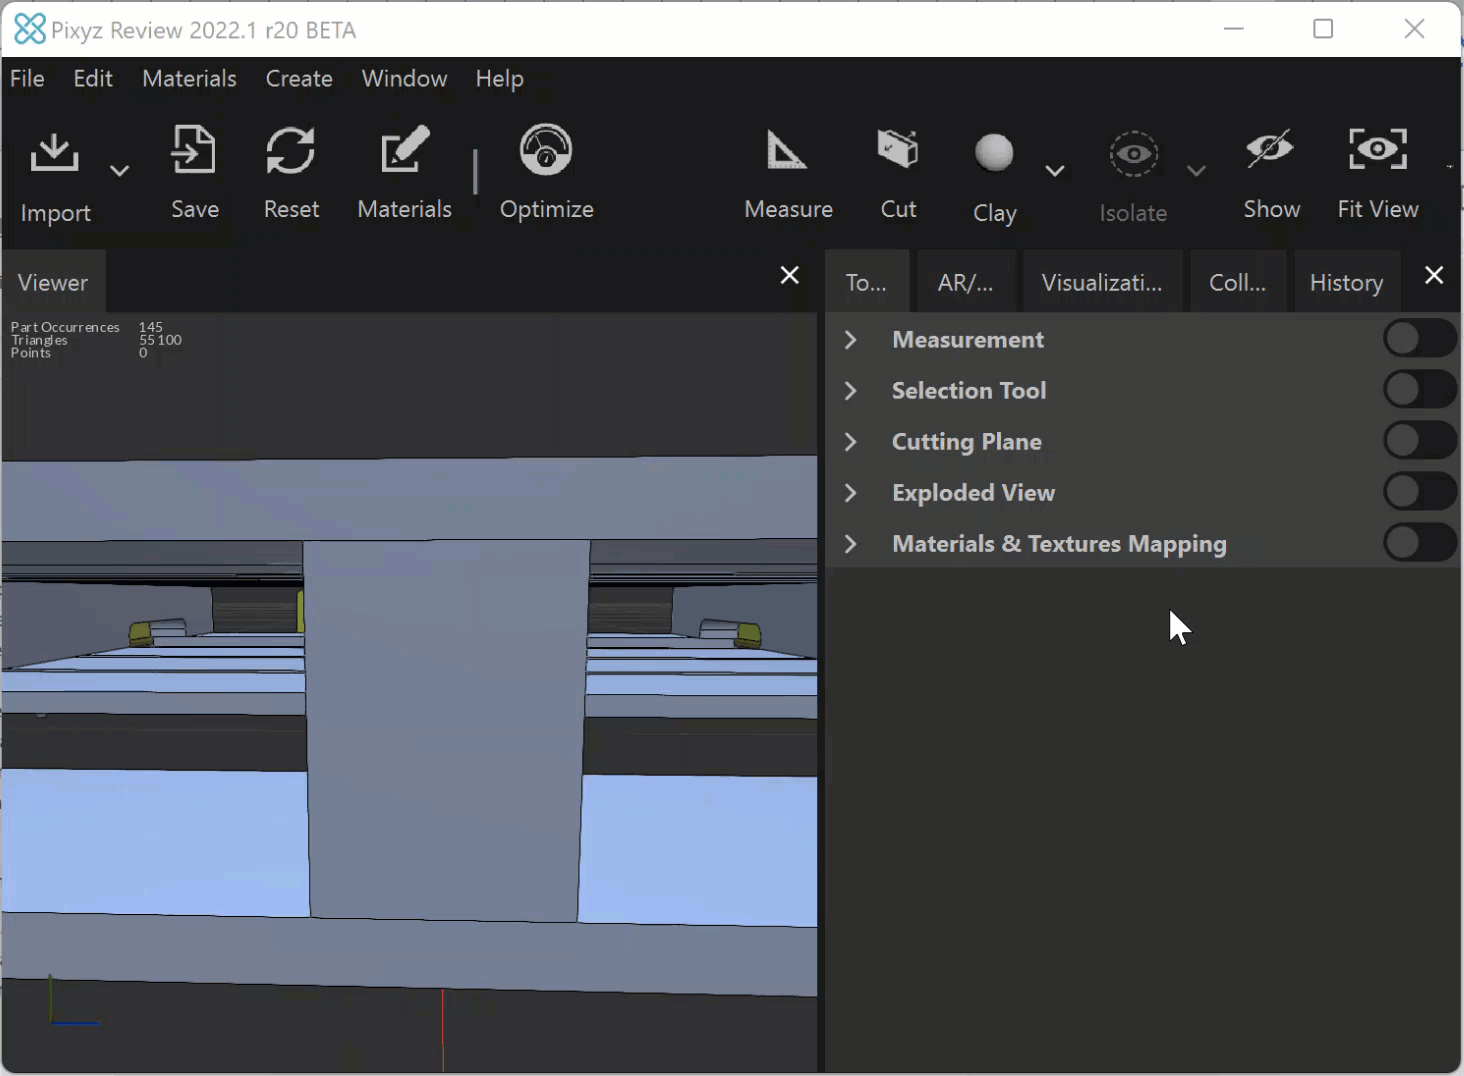Viewport: 1464px width, 1076px height.
Task: Activate the Cut tool icon
Action: (x=898, y=150)
